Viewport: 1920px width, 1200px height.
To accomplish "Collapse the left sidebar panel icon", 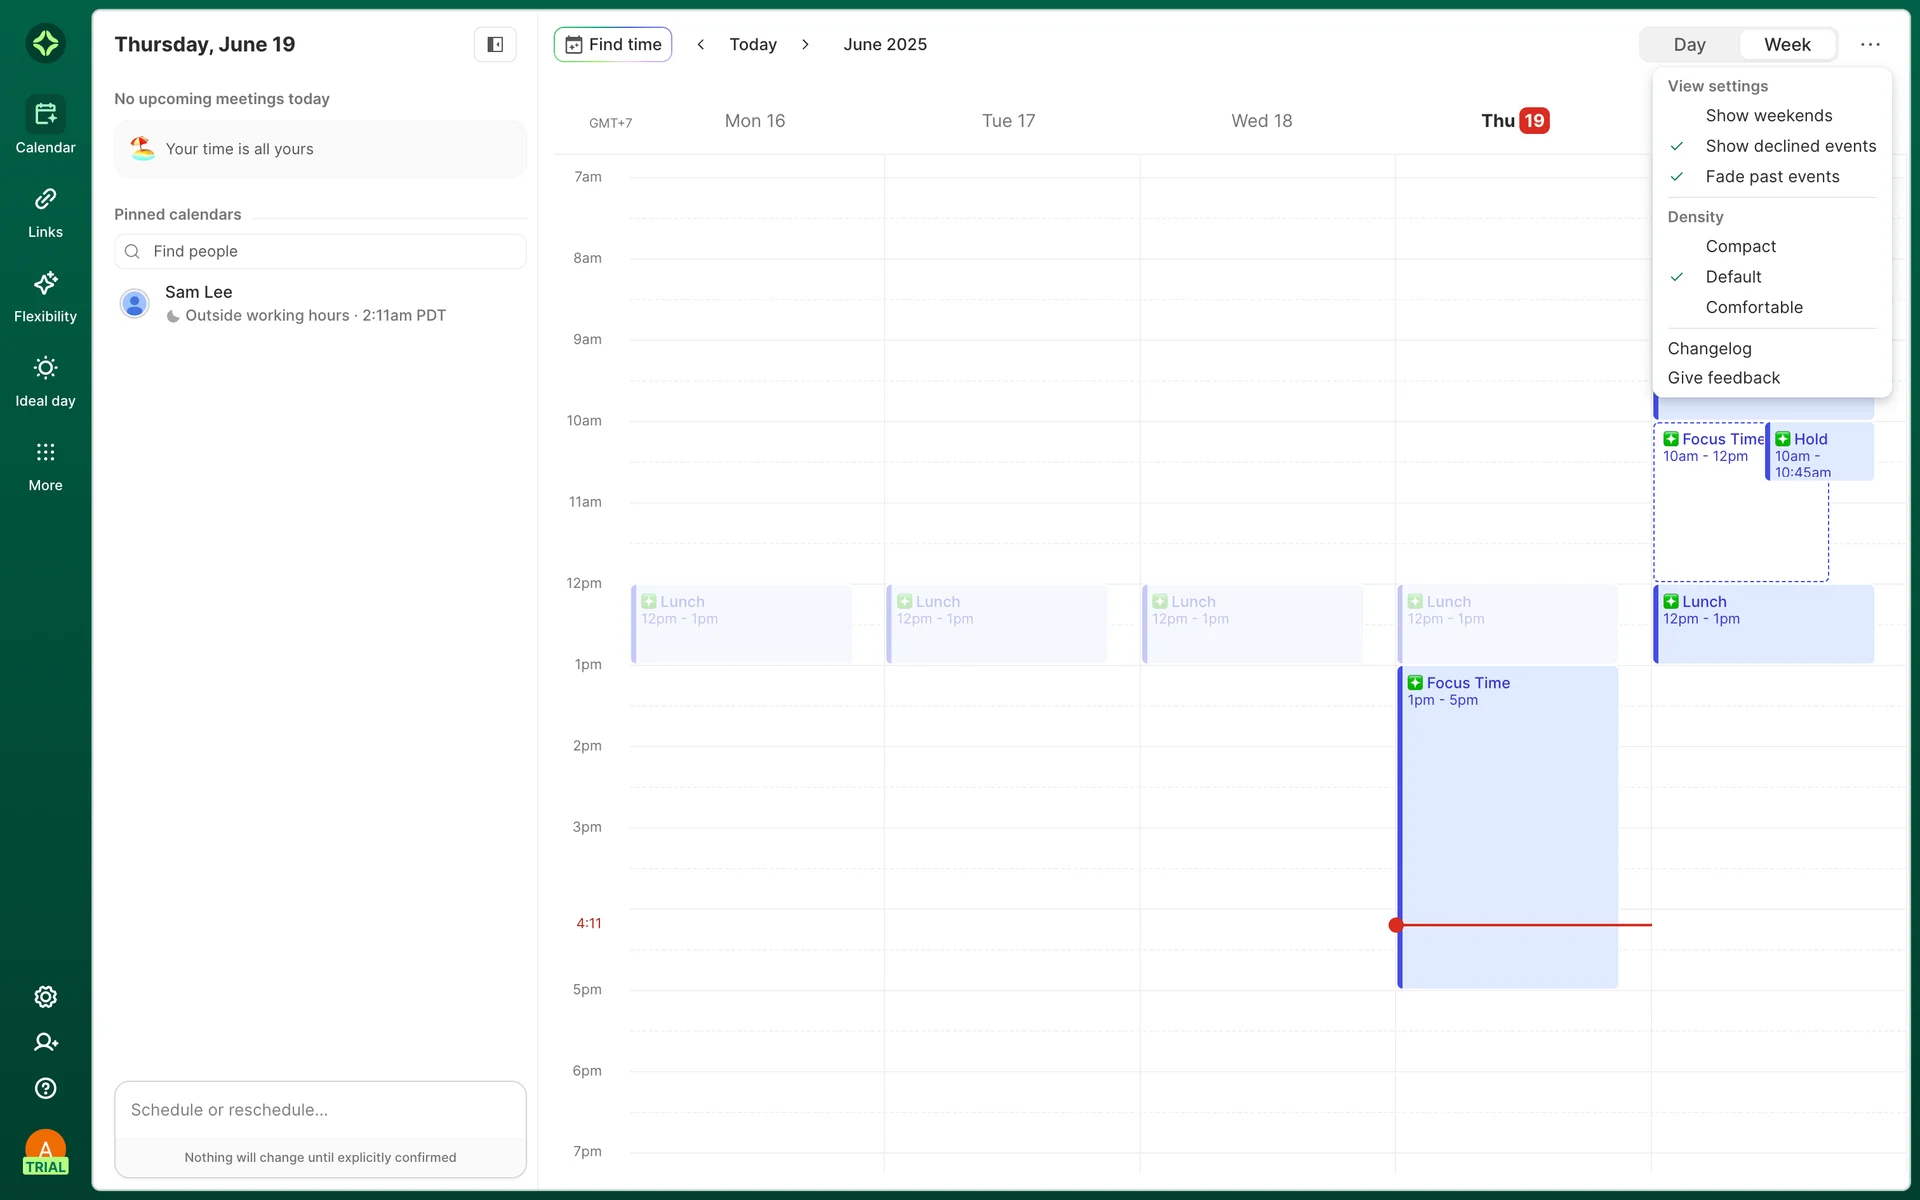I will tap(495, 44).
